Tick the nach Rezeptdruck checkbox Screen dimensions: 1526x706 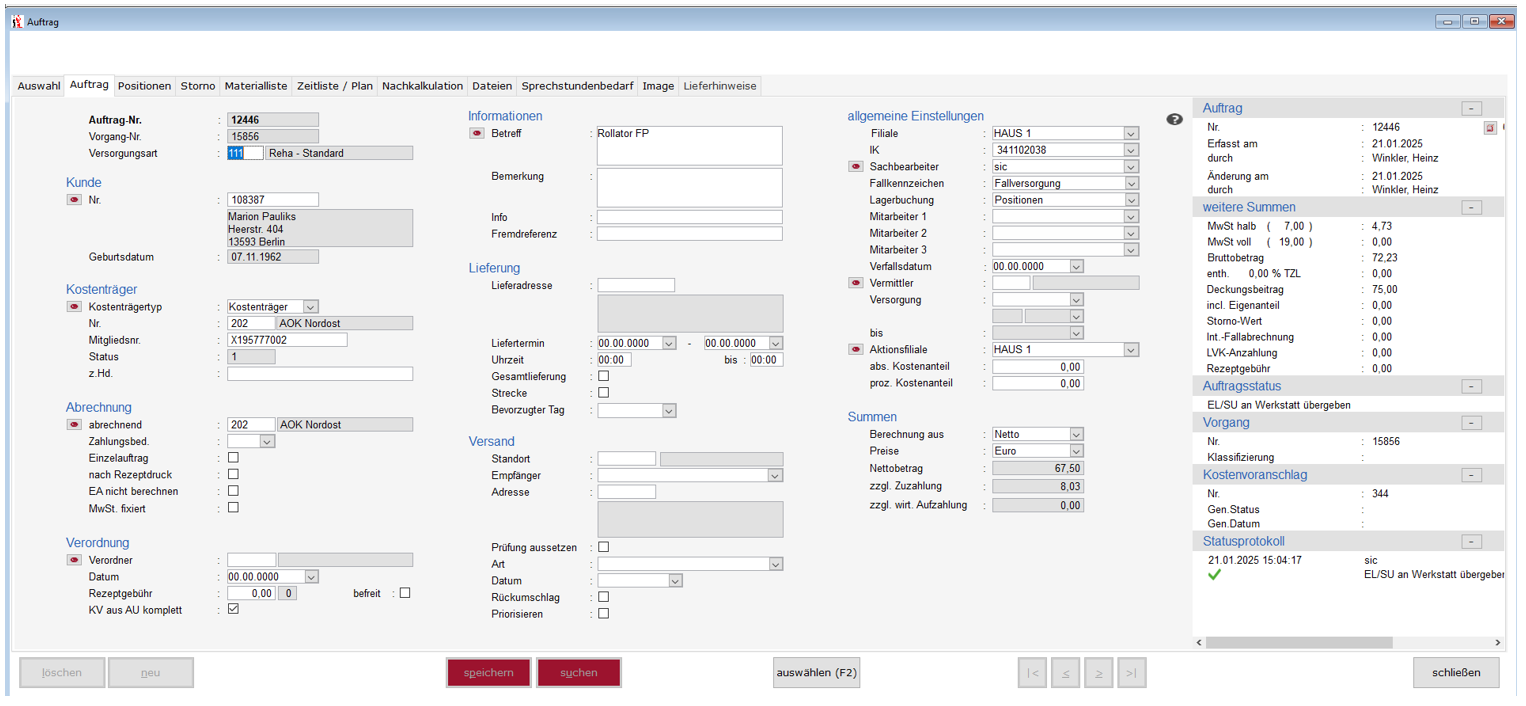pyautogui.click(x=233, y=474)
